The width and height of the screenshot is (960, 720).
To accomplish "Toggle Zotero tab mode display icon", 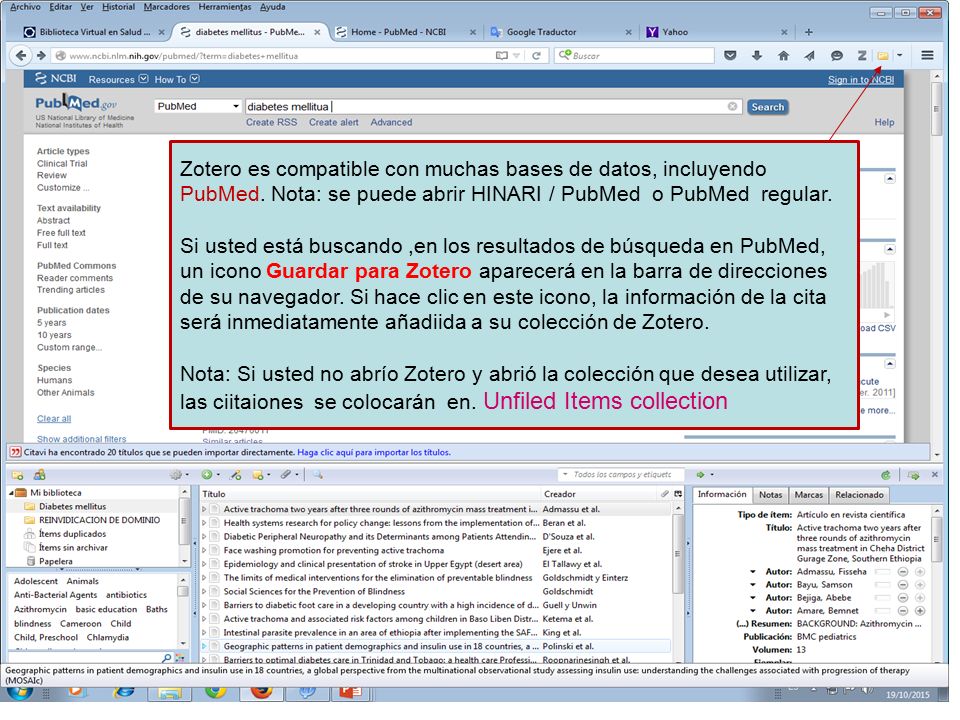I will (x=913, y=475).
